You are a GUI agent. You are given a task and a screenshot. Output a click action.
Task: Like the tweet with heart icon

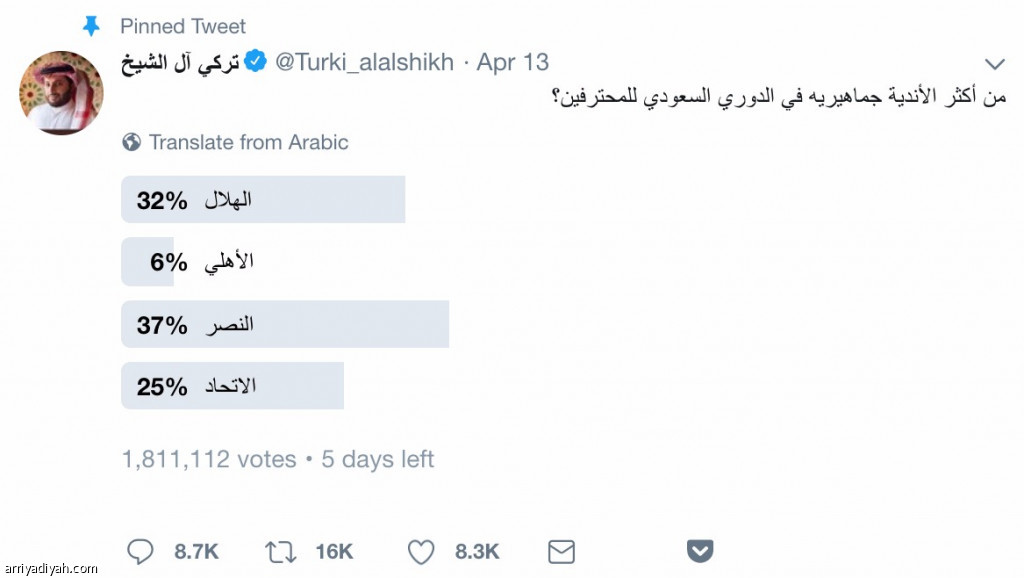(x=422, y=550)
